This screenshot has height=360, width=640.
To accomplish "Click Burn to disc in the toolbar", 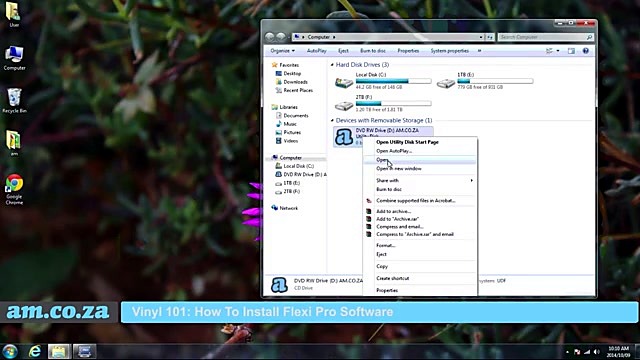I will [x=373, y=51].
